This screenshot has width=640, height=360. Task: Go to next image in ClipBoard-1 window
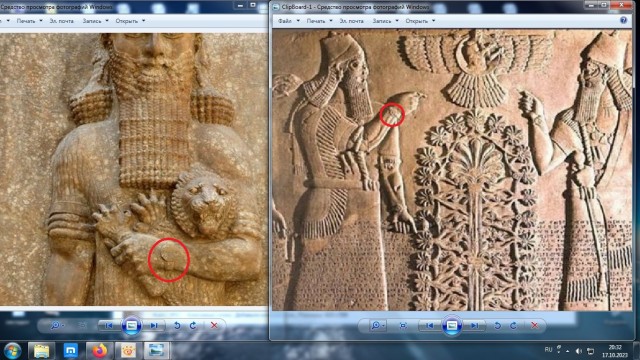tap(474, 325)
